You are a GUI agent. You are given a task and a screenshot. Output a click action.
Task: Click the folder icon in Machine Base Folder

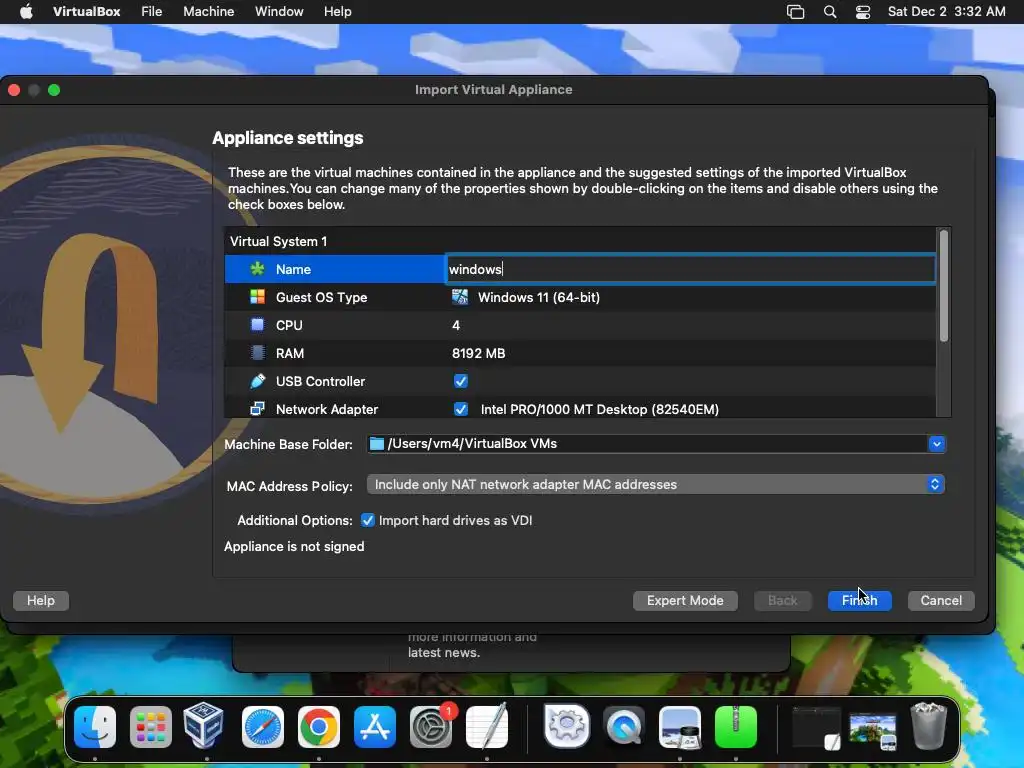pos(377,443)
